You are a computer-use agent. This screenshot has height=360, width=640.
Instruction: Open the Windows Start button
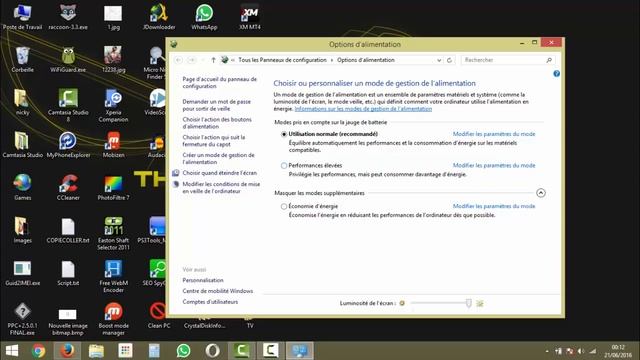tap(12, 351)
